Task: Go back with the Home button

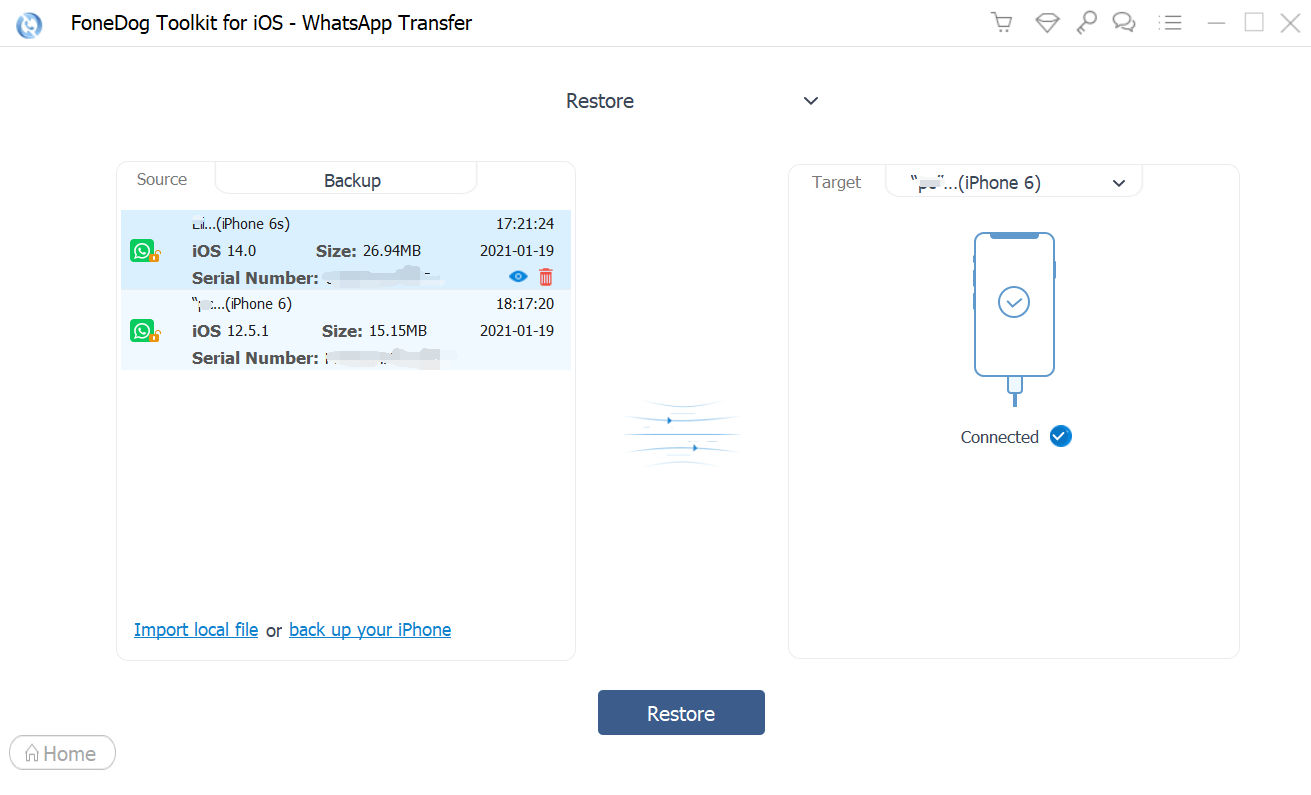Action: click(62, 753)
